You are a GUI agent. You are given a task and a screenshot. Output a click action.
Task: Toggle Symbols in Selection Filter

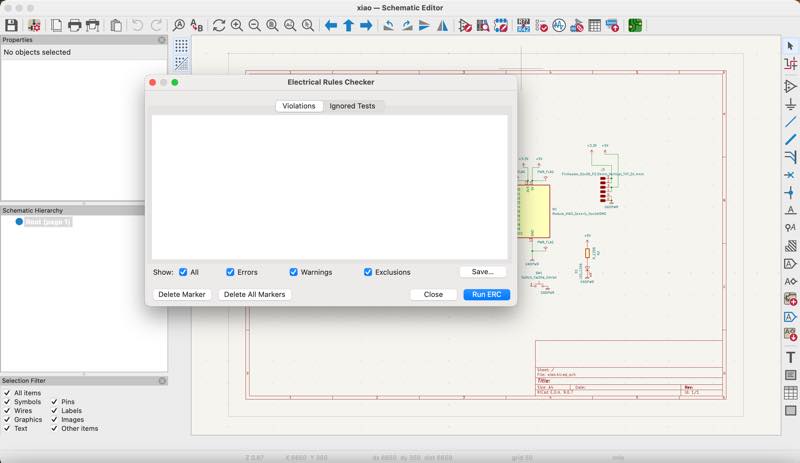pyautogui.click(x=7, y=402)
